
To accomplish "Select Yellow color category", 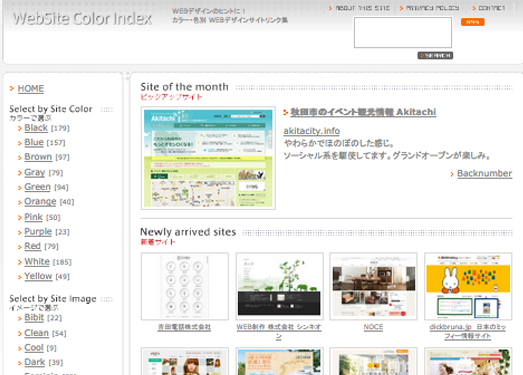I will (x=38, y=276).
